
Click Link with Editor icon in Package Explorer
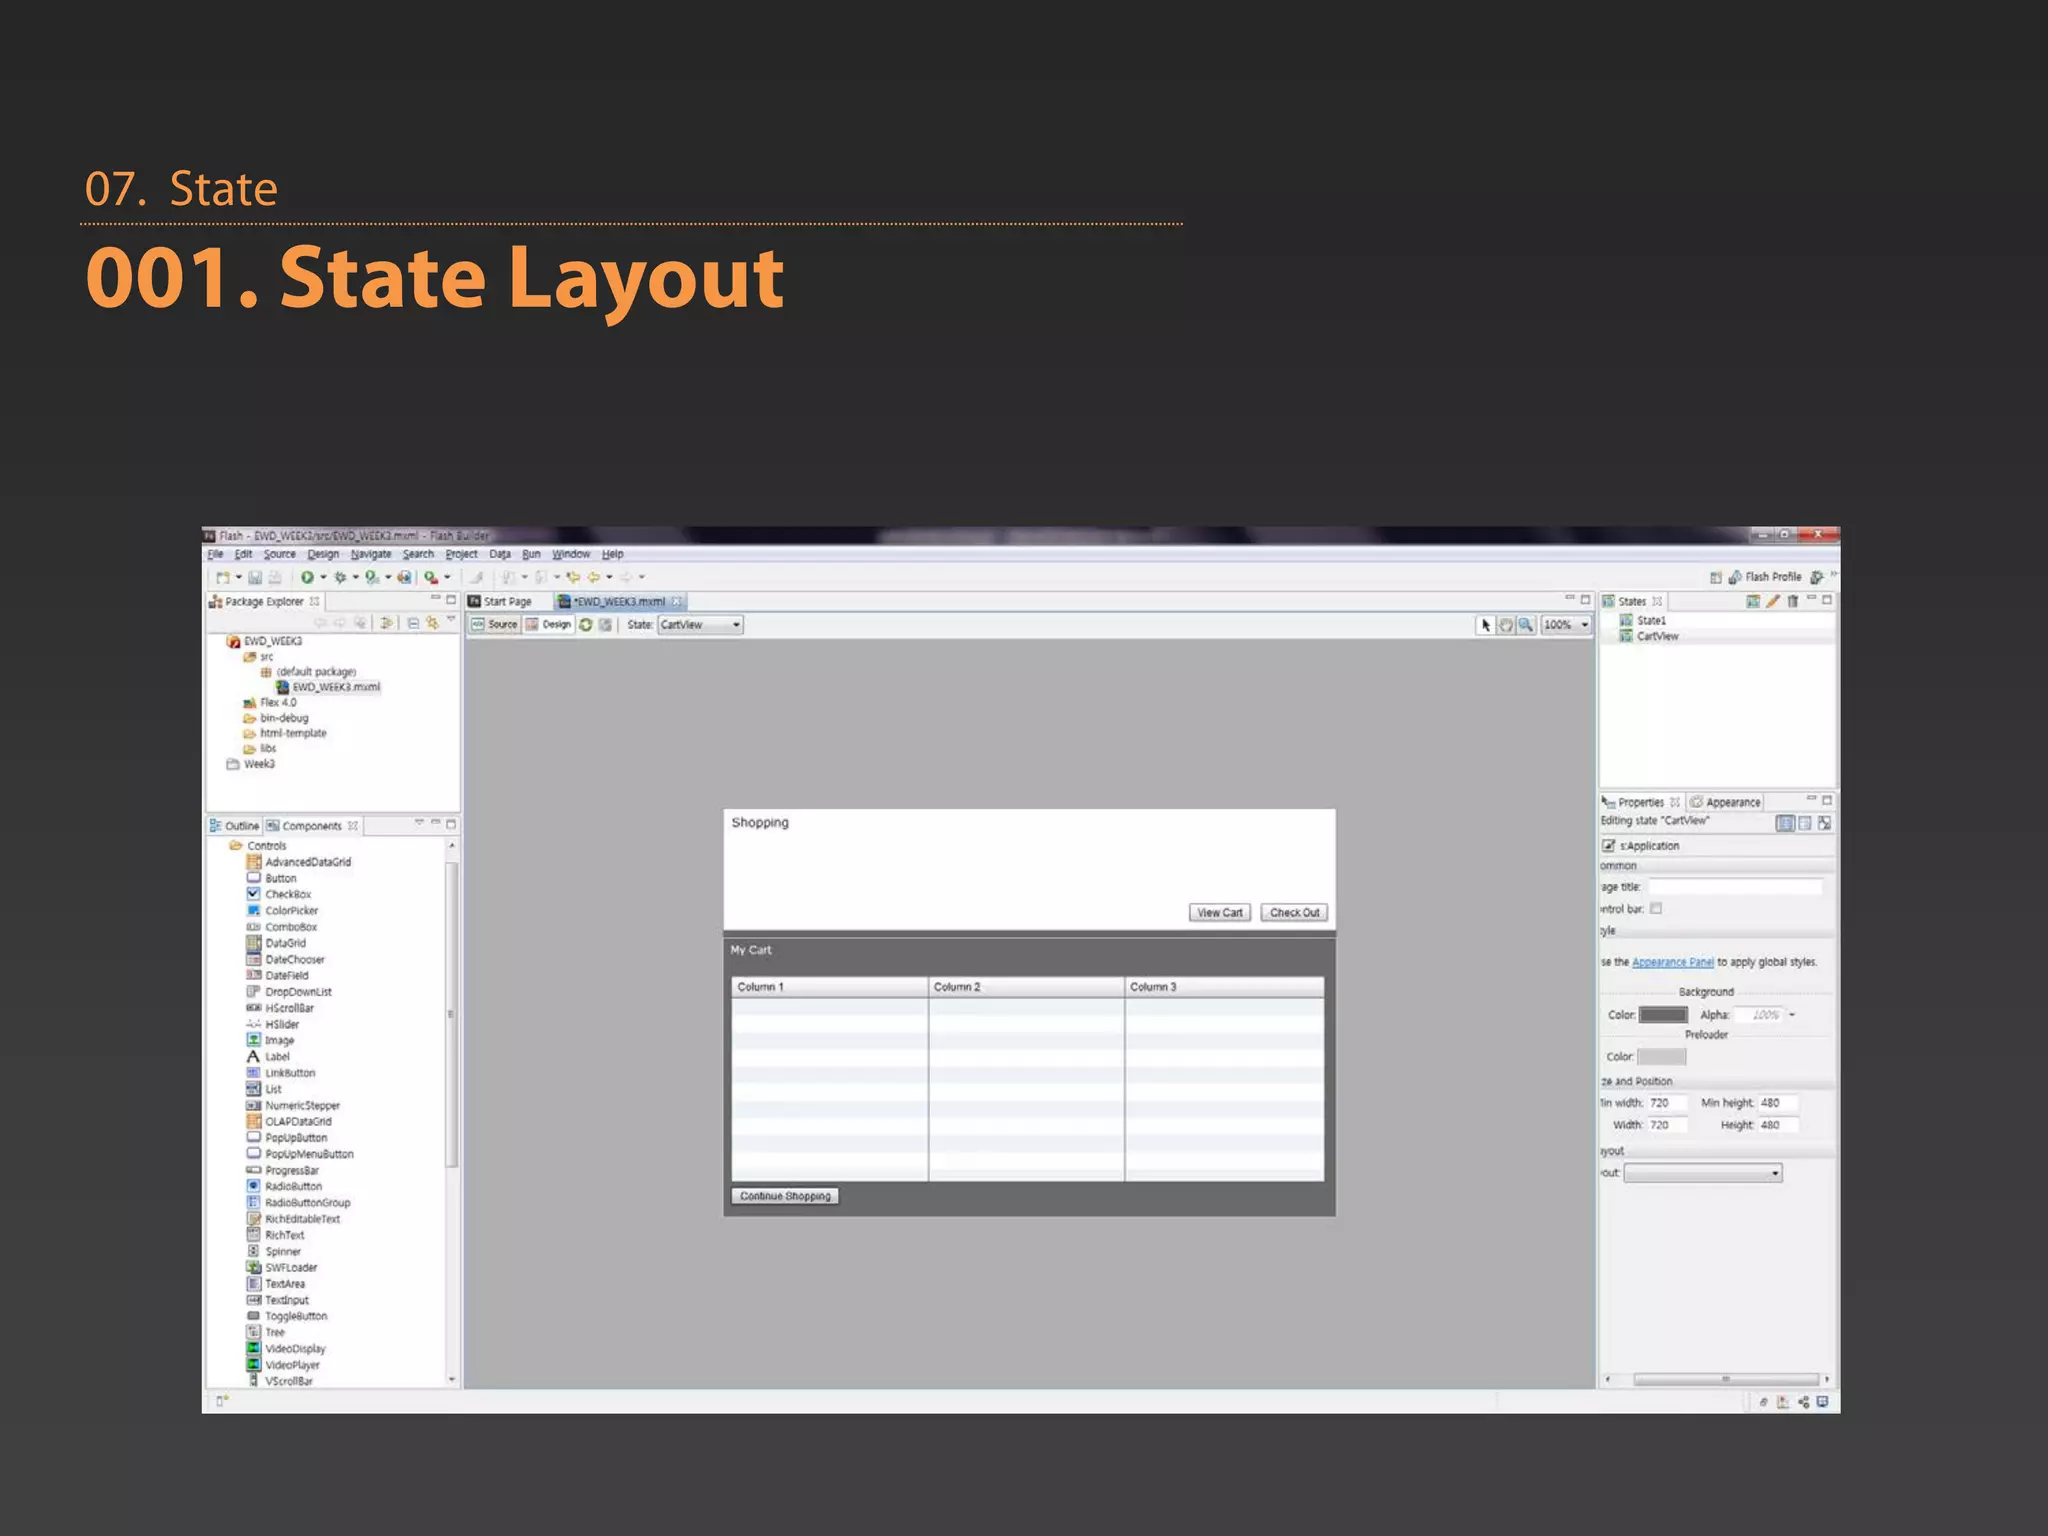[x=432, y=623]
